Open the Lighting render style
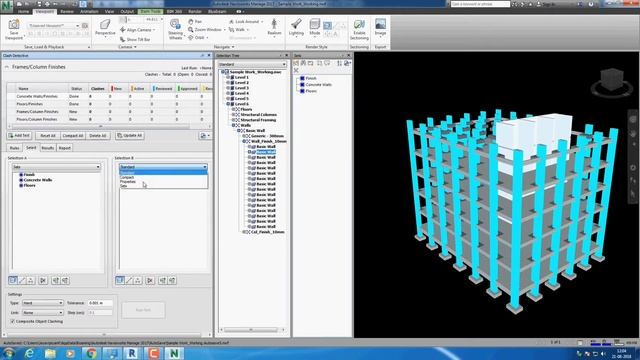640x360 pixels. click(x=296, y=27)
